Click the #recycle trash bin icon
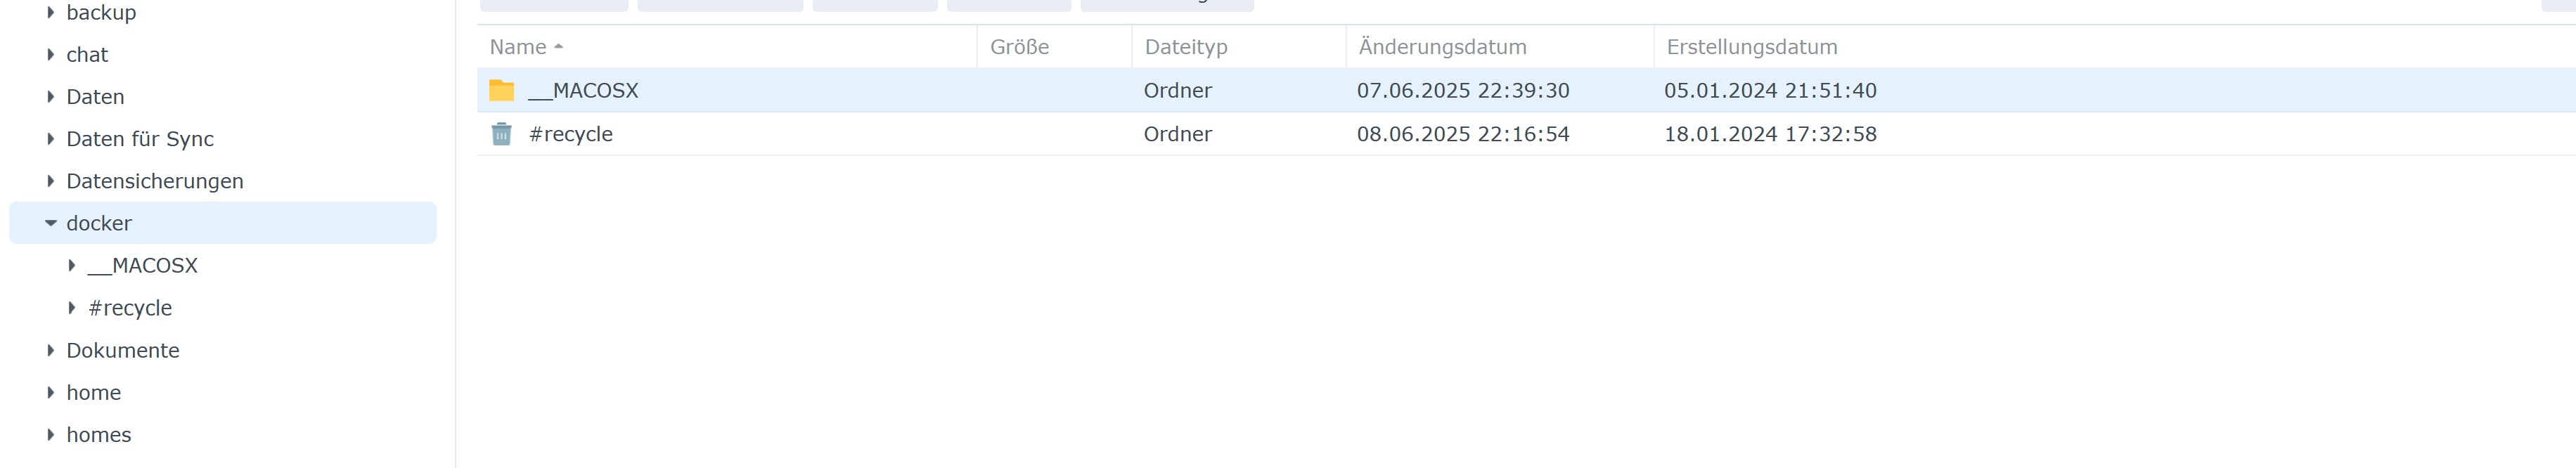The width and height of the screenshot is (2576, 468). [x=501, y=134]
